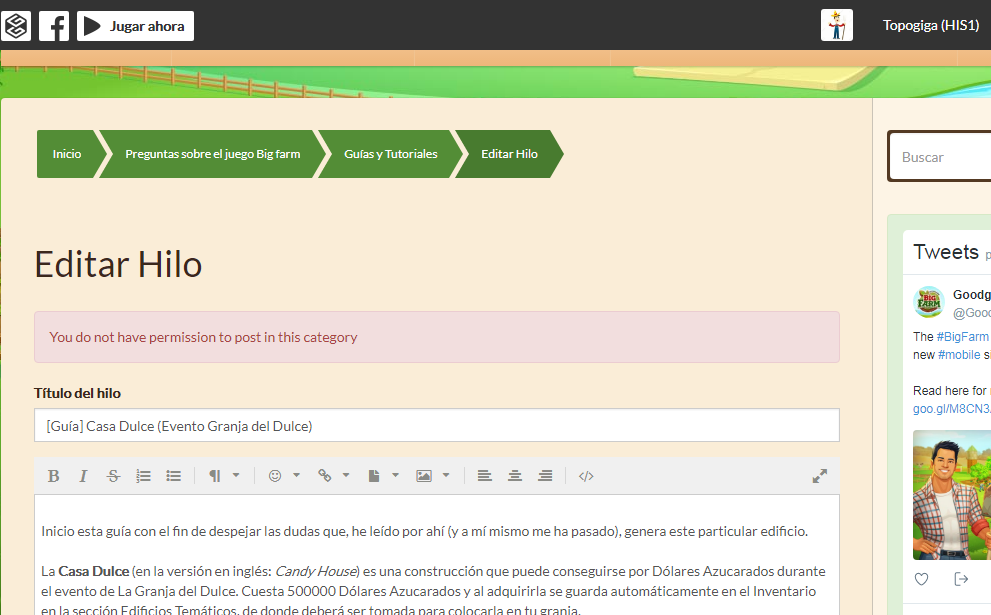Image resolution: width=991 pixels, height=615 pixels.
Task: Open the #BigFarm hashtag link
Action: click(963, 337)
